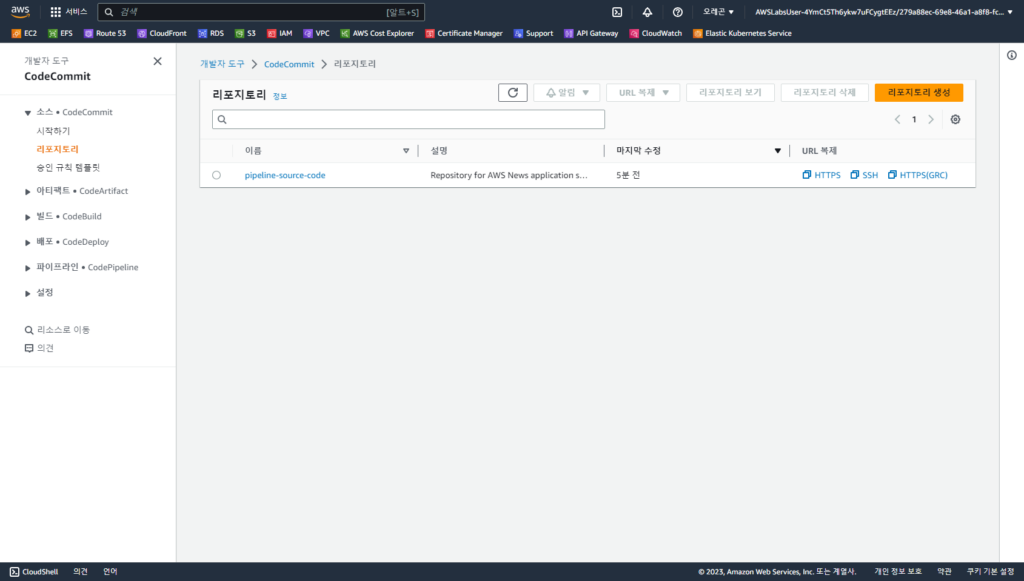Open 개인 정보 보호 in the footer
The image size is (1024, 581).
click(x=898, y=572)
